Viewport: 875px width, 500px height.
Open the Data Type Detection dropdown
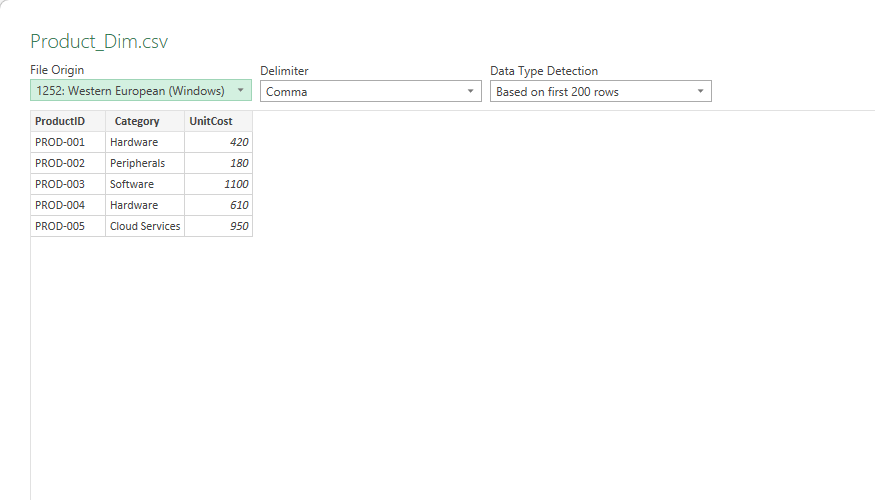pyautogui.click(x=600, y=92)
